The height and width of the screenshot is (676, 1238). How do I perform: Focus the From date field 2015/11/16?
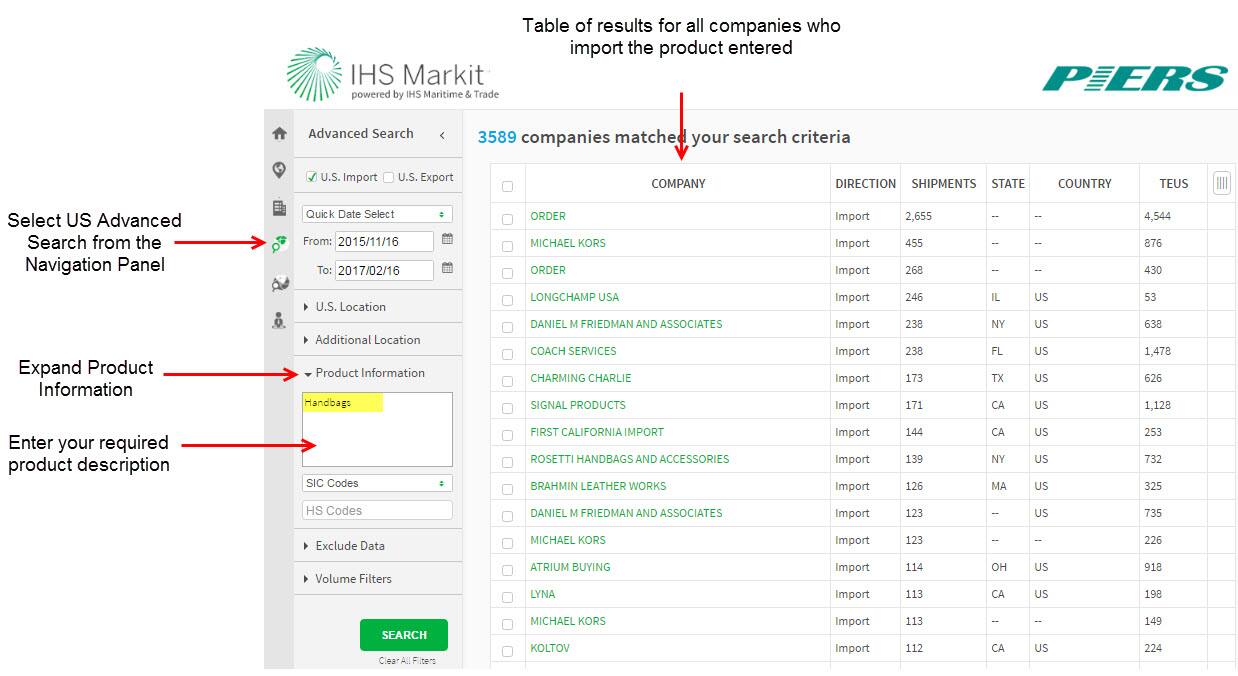coord(384,242)
